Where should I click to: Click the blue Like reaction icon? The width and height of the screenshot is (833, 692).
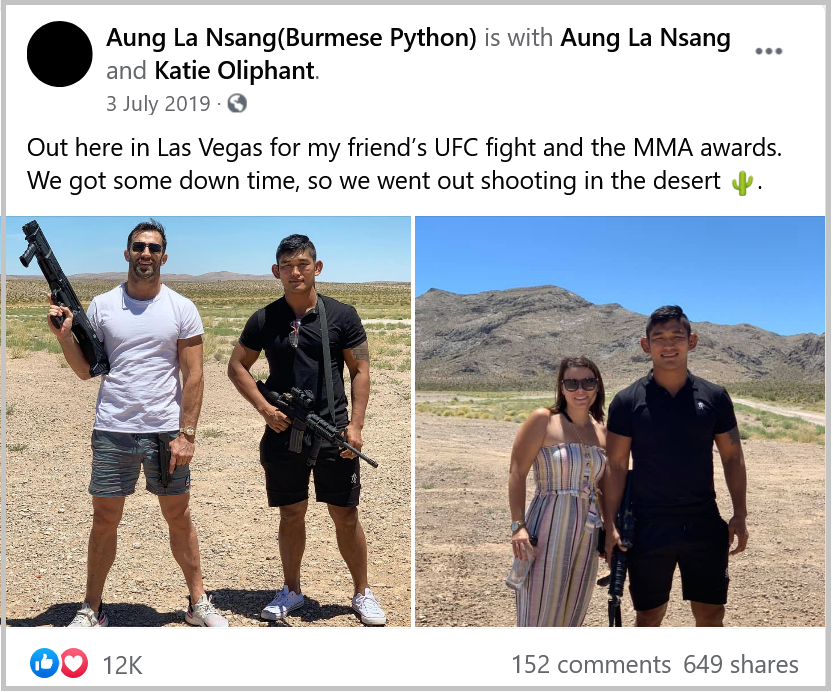(45, 663)
